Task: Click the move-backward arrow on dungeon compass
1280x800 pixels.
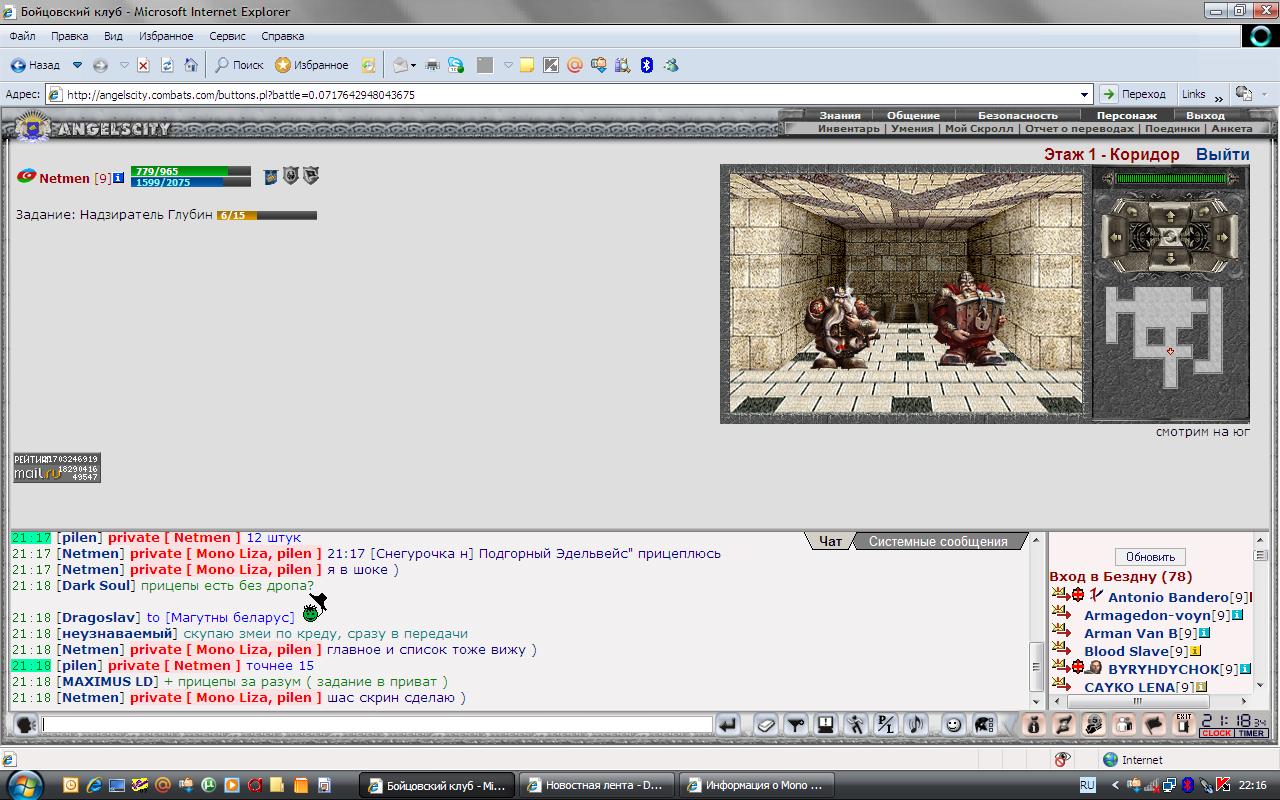Action: (x=1170, y=259)
